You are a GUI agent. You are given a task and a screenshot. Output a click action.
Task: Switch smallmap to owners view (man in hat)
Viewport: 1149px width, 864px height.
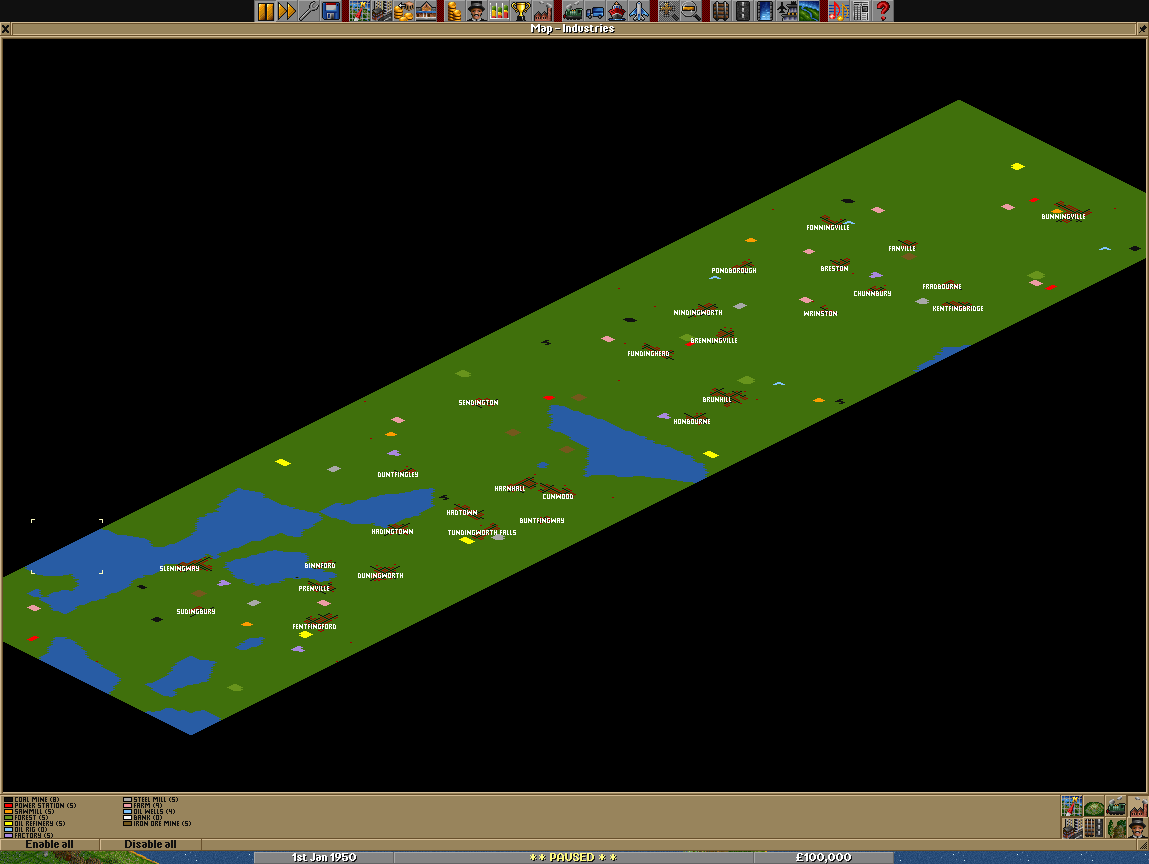pyautogui.click(x=1138, y=828)
